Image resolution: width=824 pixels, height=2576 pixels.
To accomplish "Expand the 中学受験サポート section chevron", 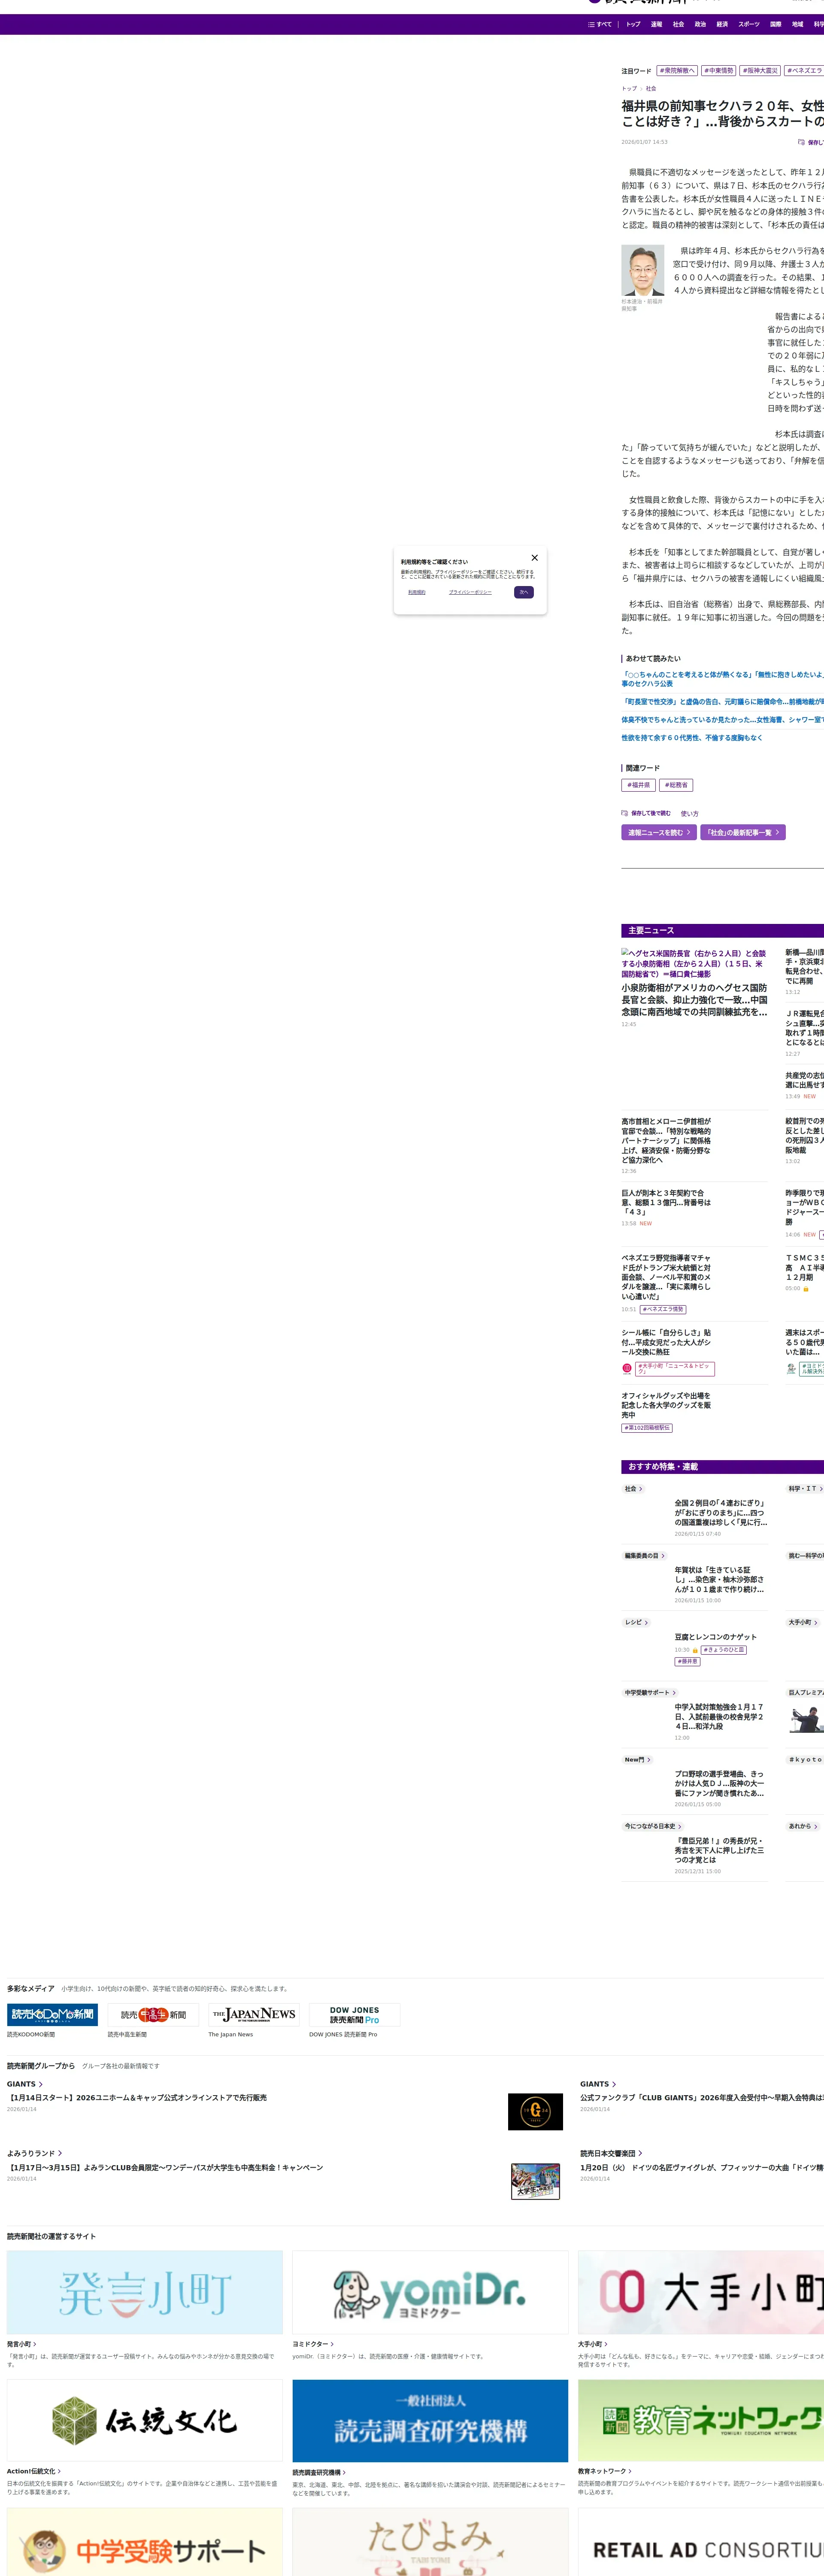I will tap(674, 1693).
